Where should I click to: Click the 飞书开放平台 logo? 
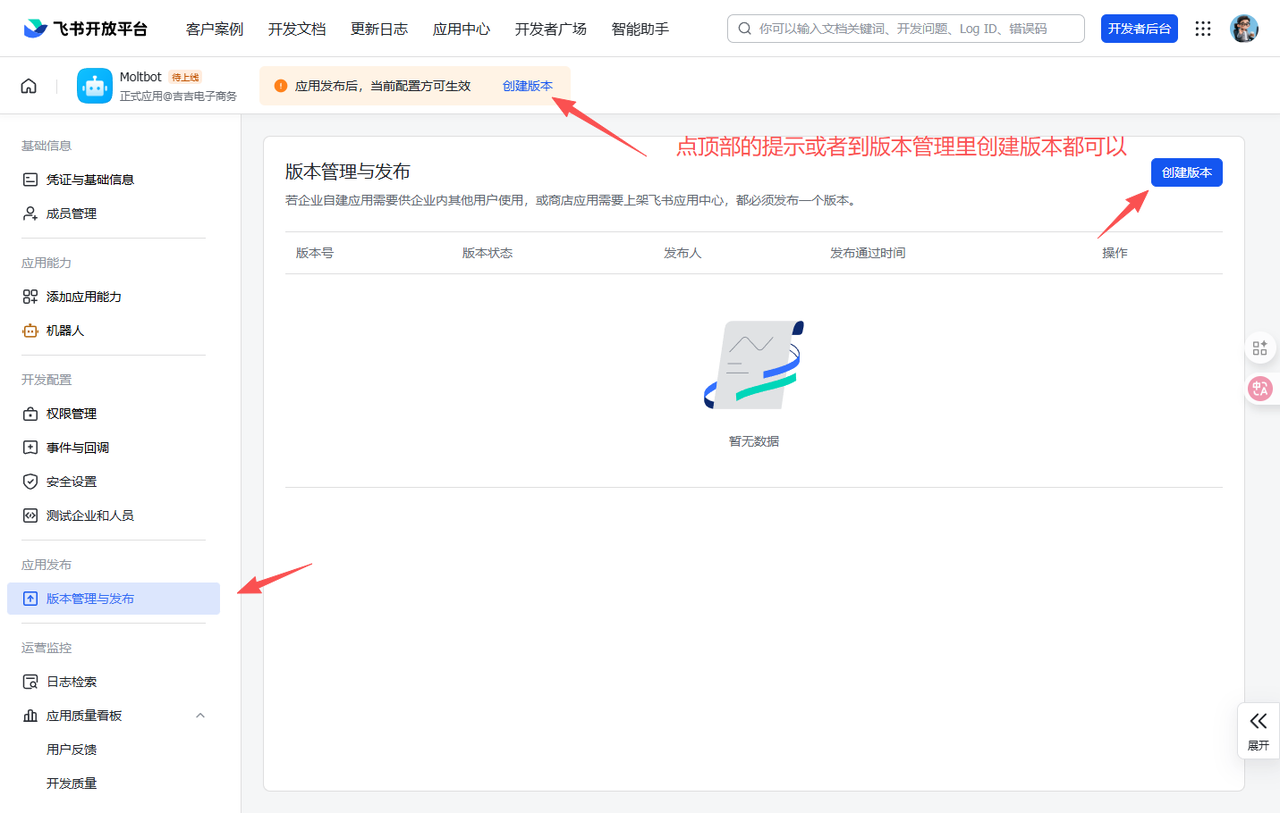[86, 29]
